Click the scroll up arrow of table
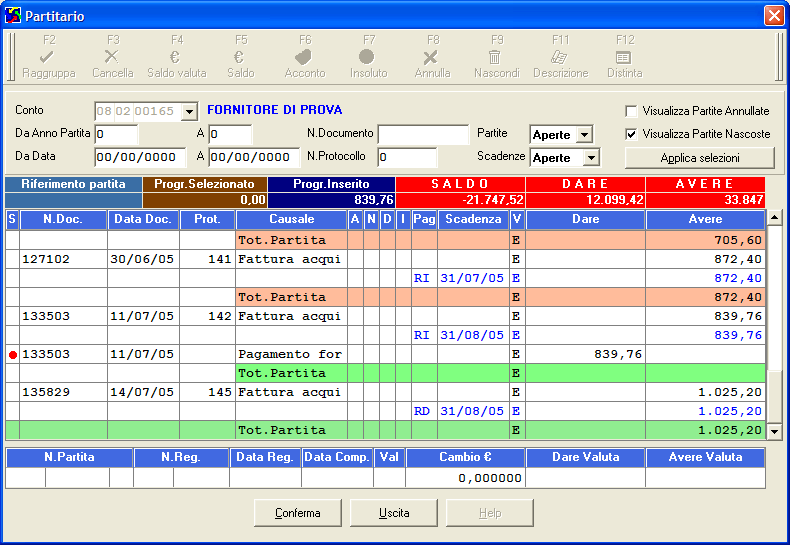Viewport: 790px width, 545px height. pos(774,218)
